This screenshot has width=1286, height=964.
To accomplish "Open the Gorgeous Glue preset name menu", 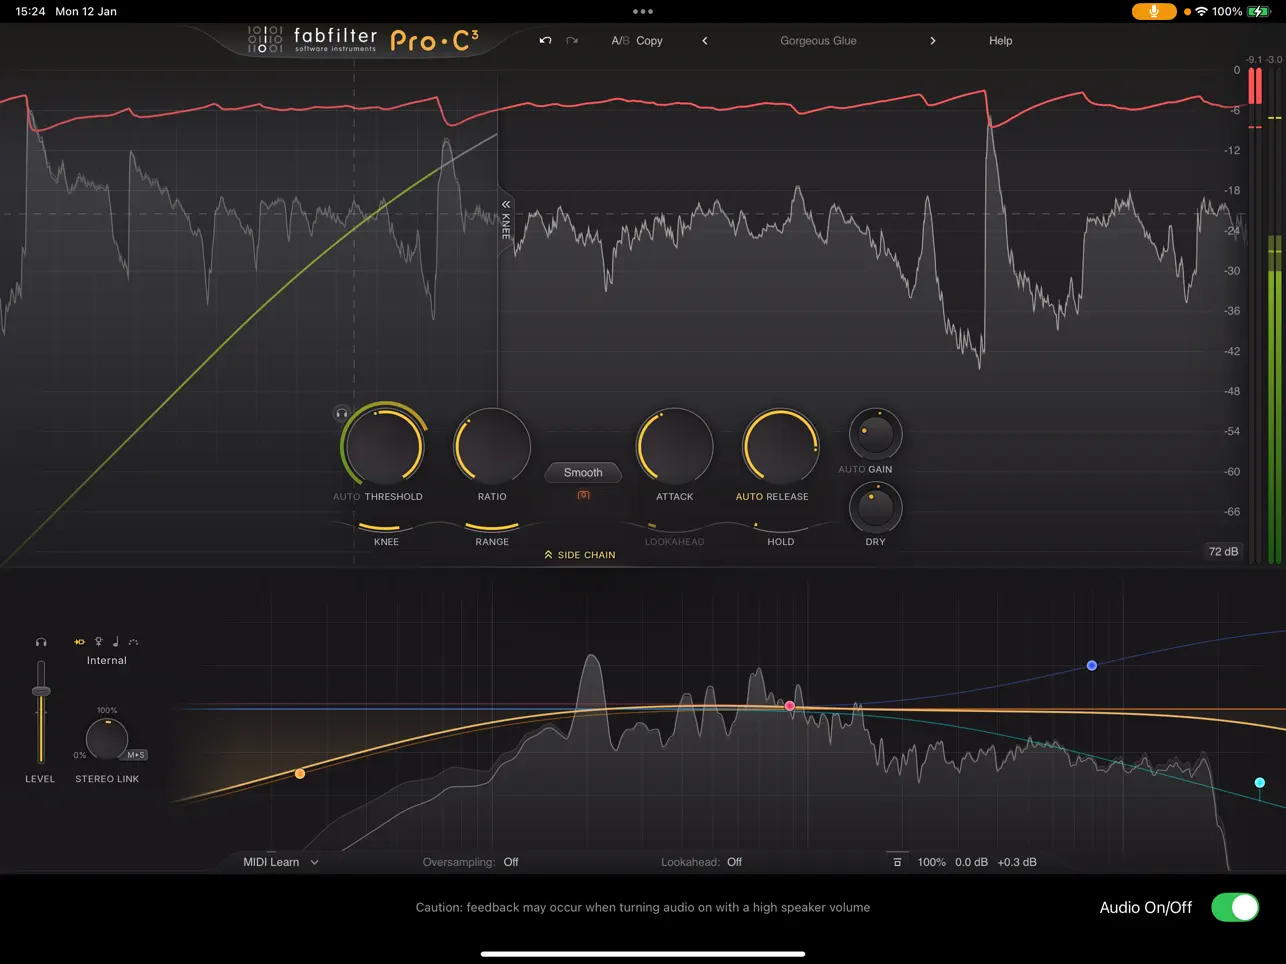I will point(818,40).
